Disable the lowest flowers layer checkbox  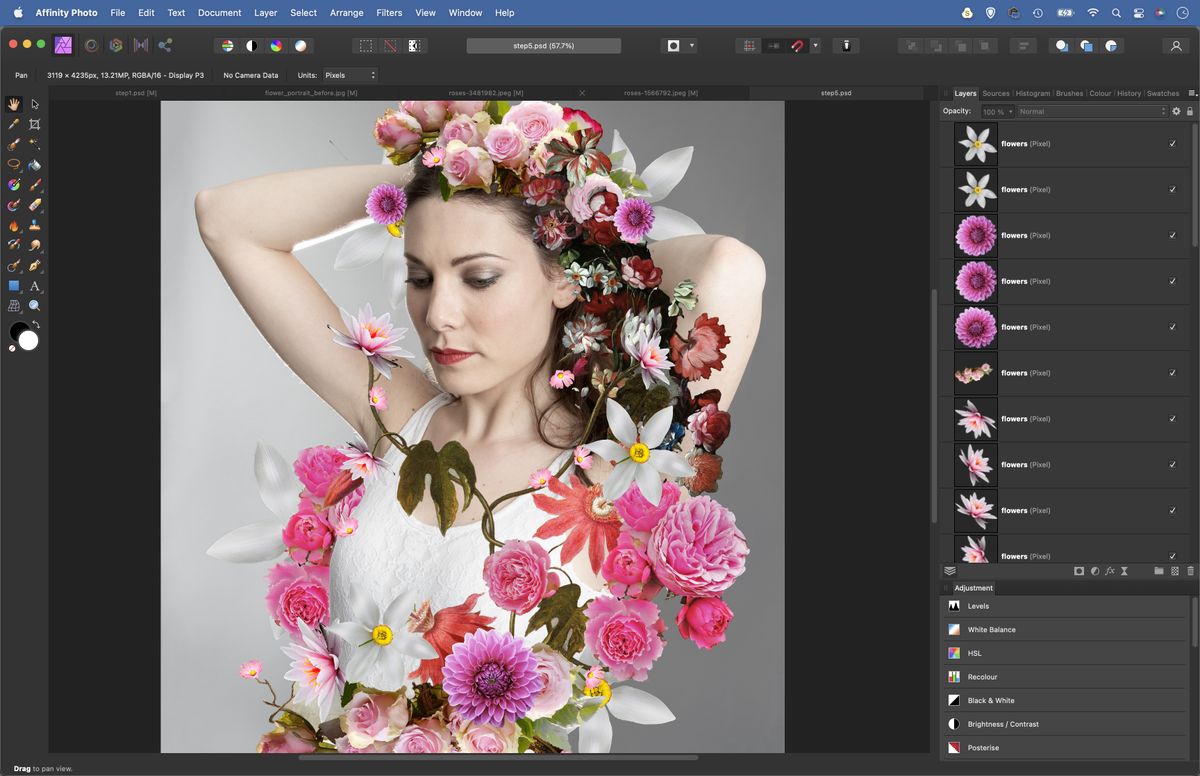(1172, 556)
